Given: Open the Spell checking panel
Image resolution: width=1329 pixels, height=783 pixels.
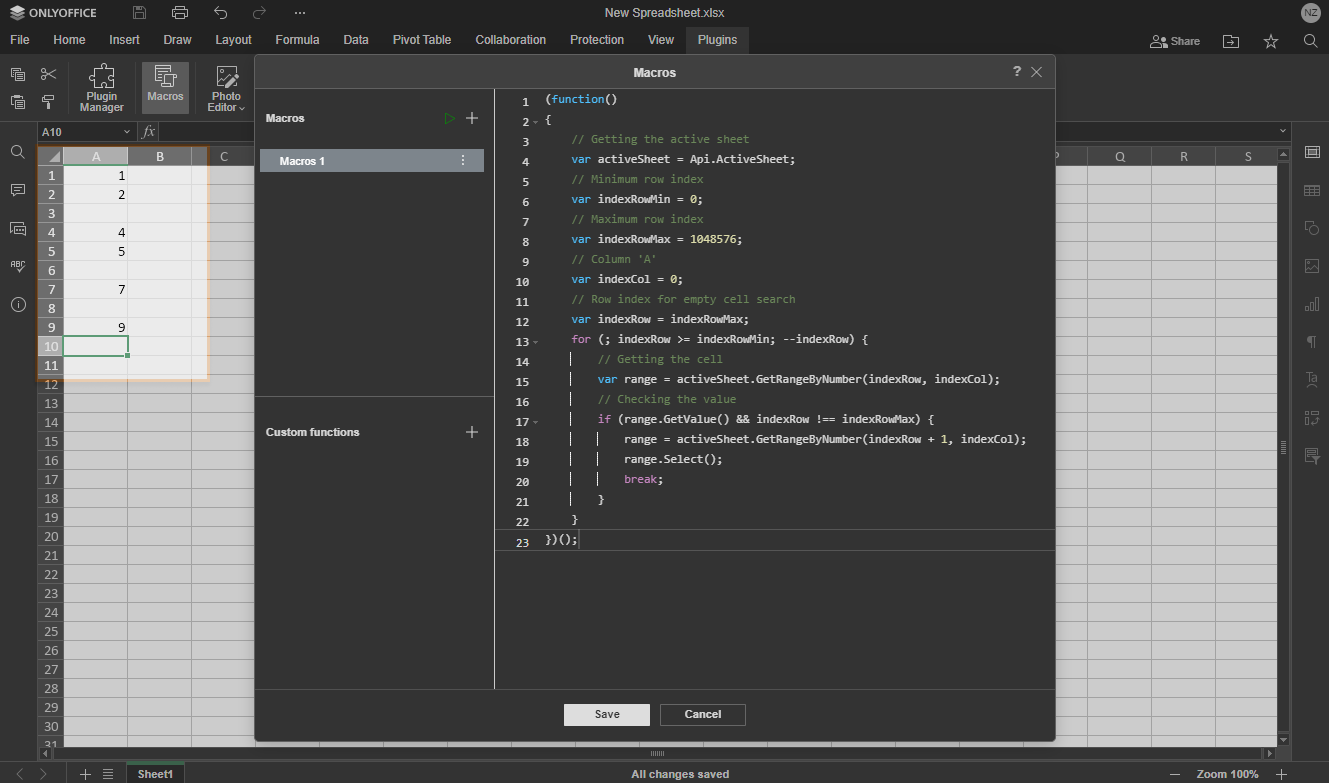Looking at the screenshot, I should click(18, 266).
